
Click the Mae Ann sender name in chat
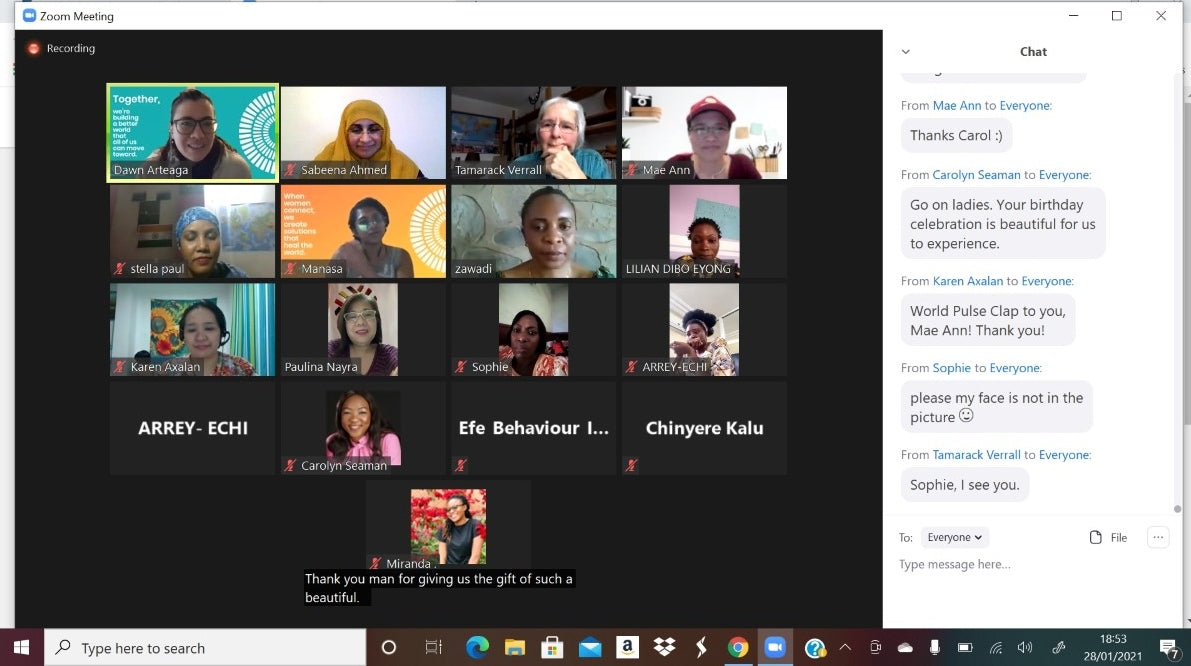tap(957, 105)
